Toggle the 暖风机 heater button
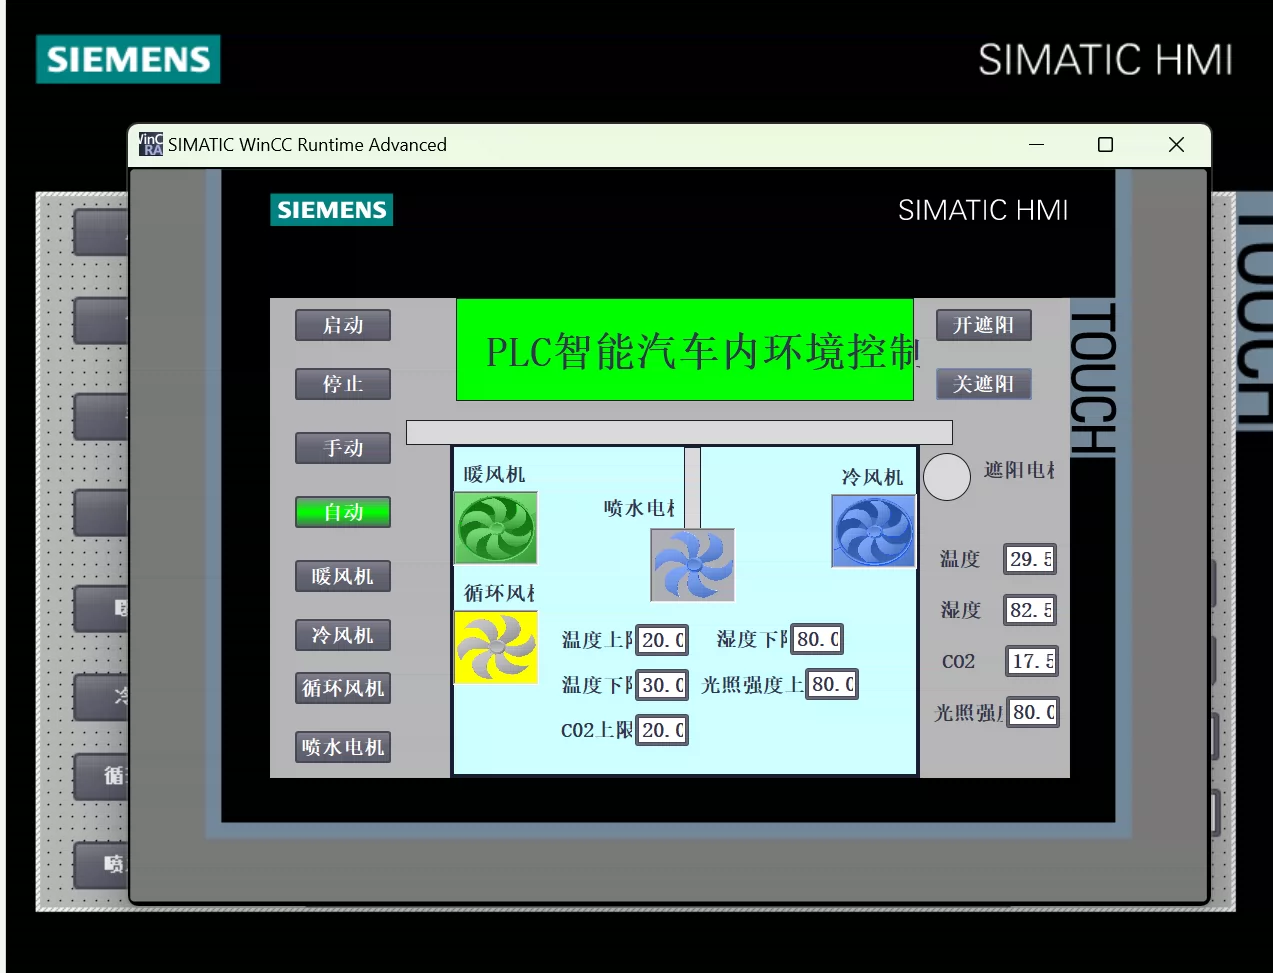The width and height of the screenshot is (1273, 973). coord(343,576)
